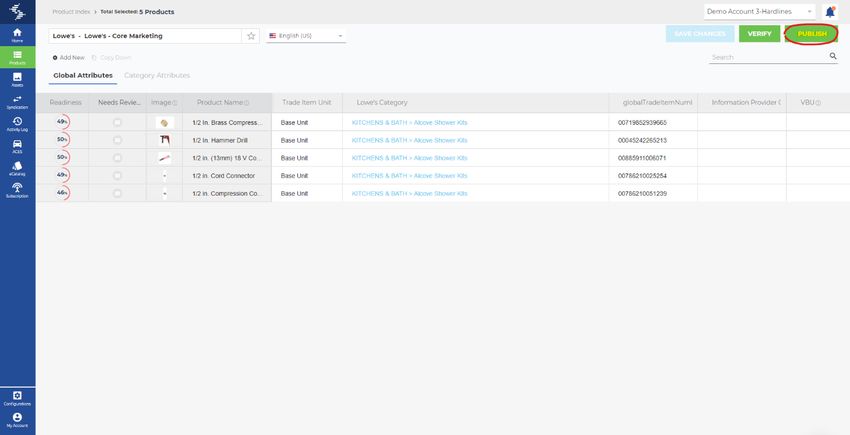Open Configurations in the sidebar
850x435 pixels.
pos(17,399)
